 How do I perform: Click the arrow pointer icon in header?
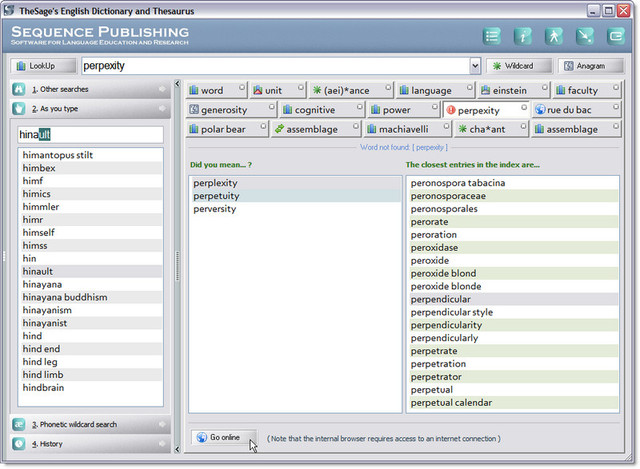585,36
